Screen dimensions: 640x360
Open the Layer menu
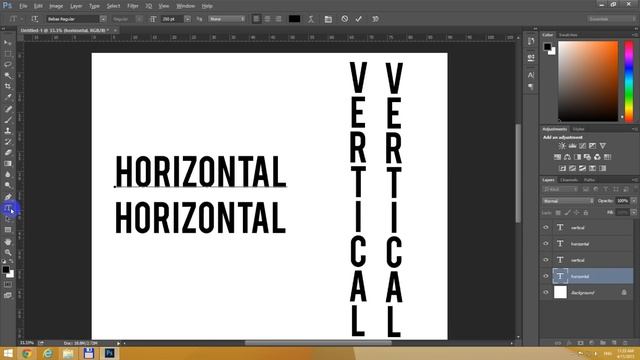(76, 6)
